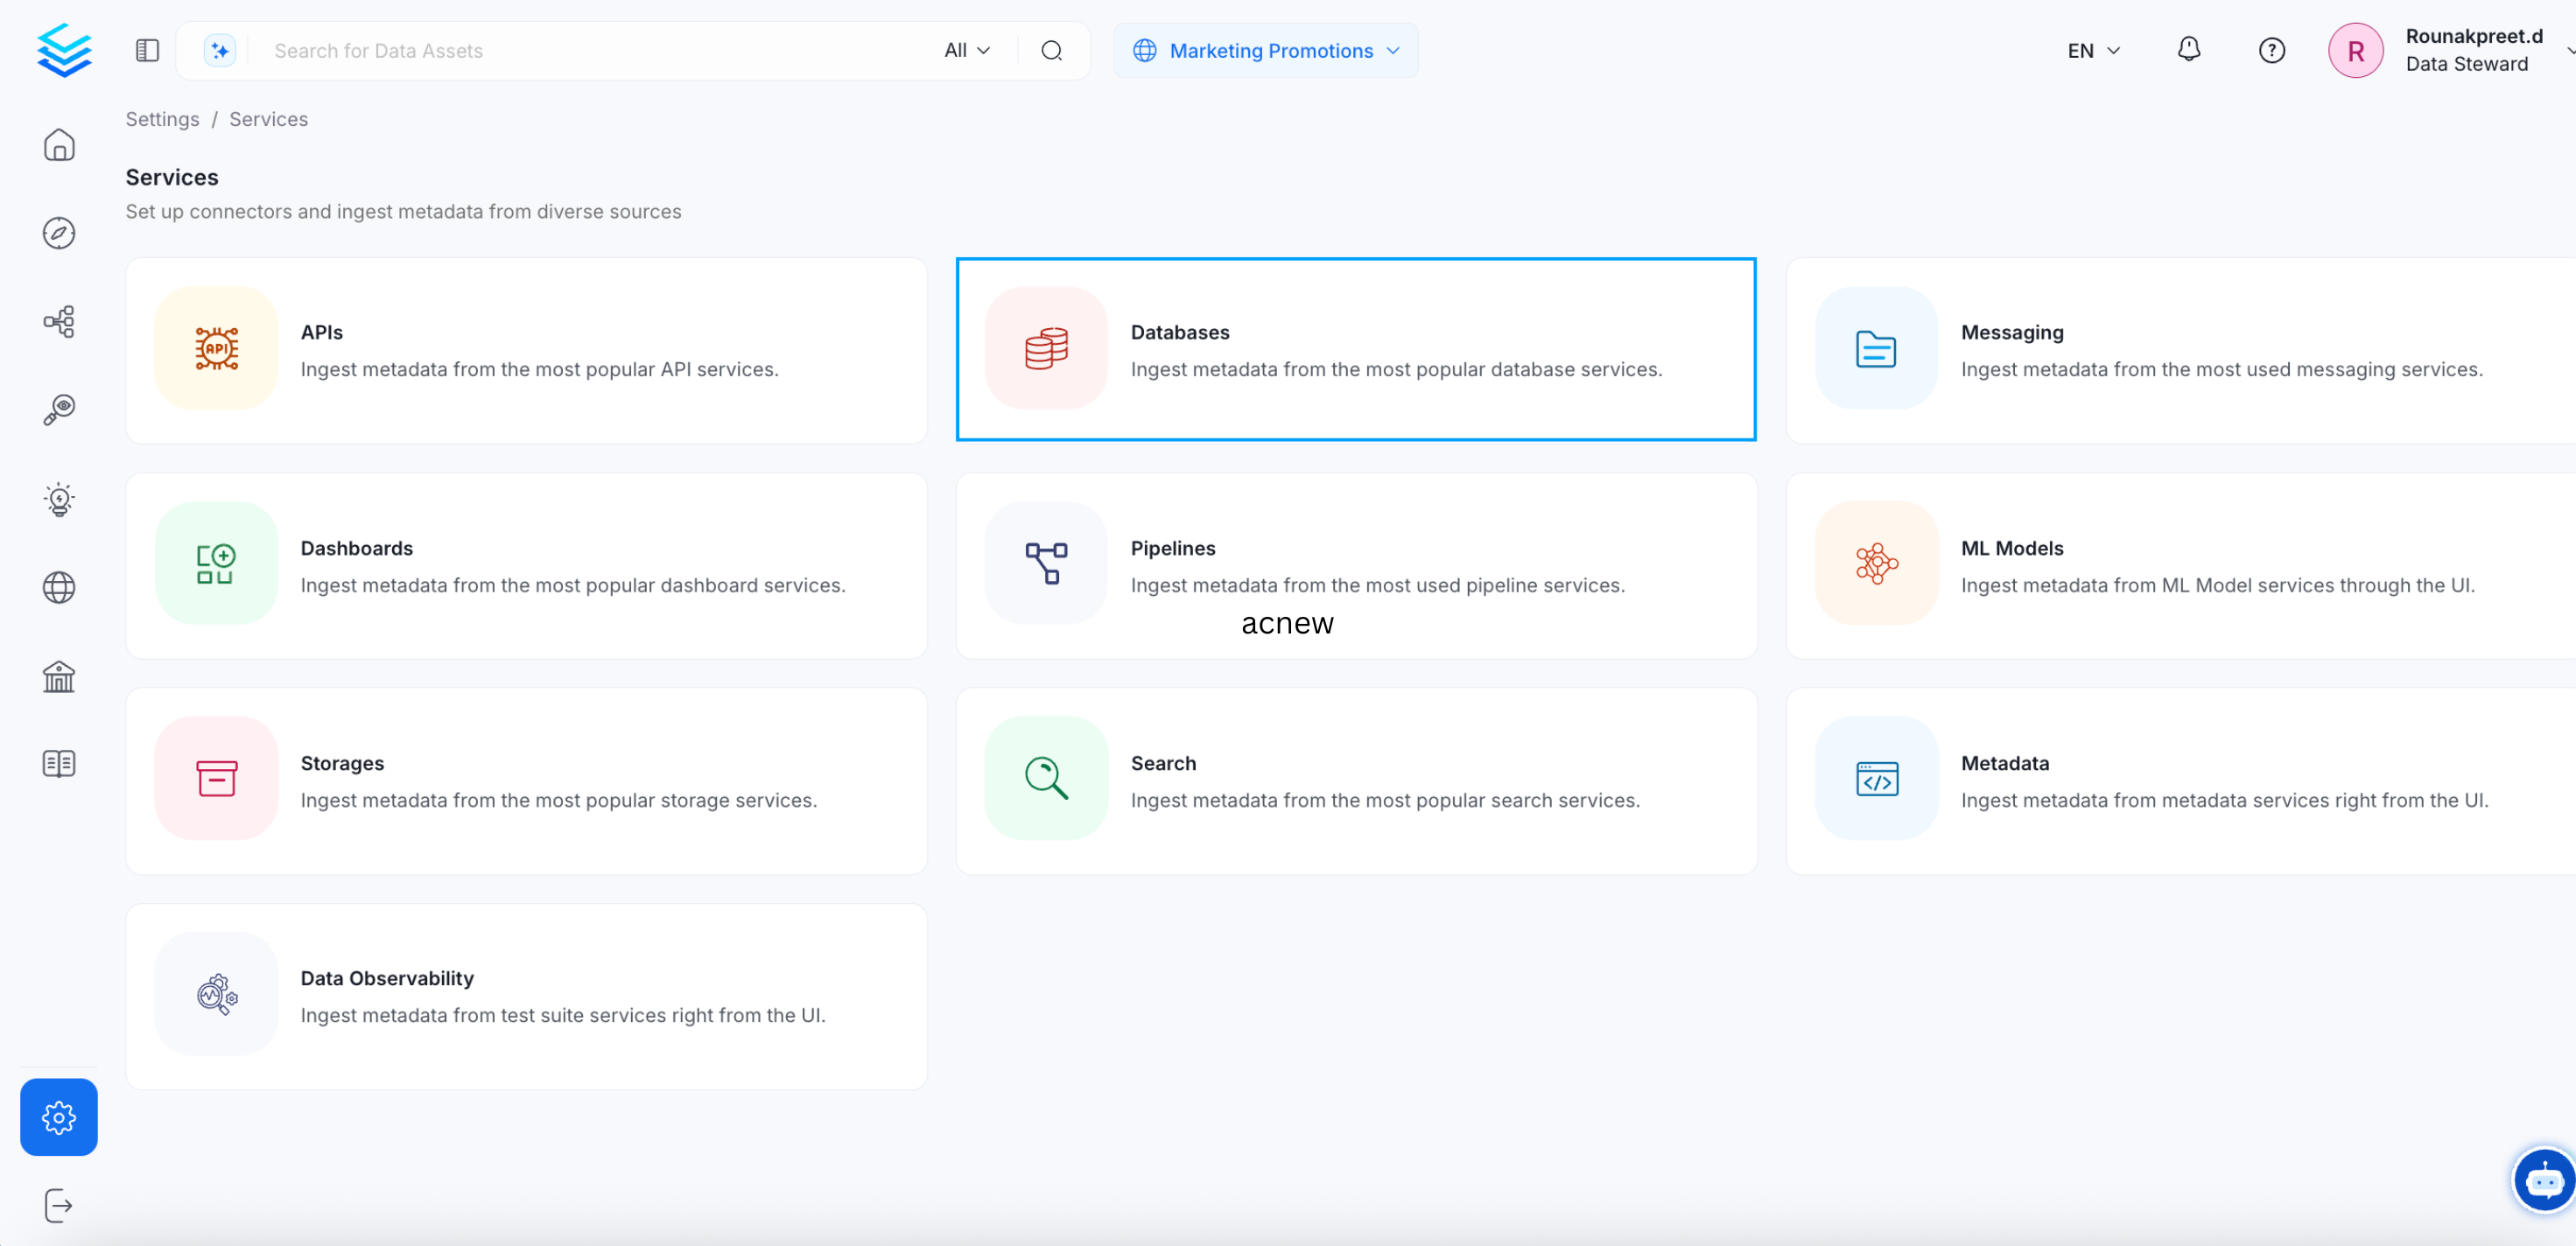This screenshot has height=1246, width=2576.
Task: Open the Governance bank icon in sidebar
Action: tap(59, 676)
